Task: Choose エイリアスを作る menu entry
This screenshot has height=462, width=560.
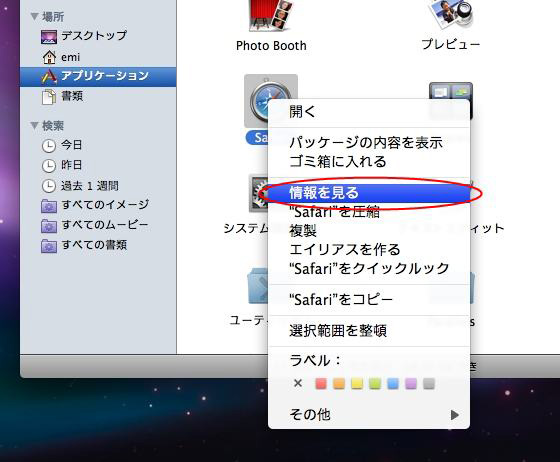Action: (369, 250)
